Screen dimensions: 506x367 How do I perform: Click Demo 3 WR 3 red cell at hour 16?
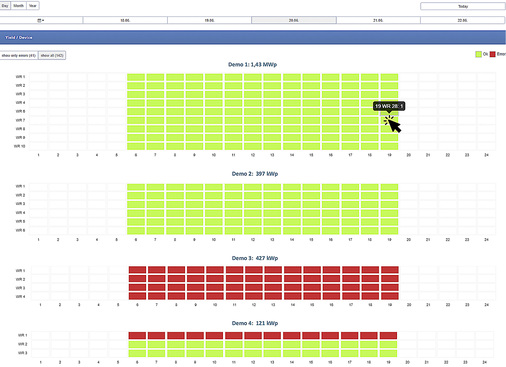point(332,287)
